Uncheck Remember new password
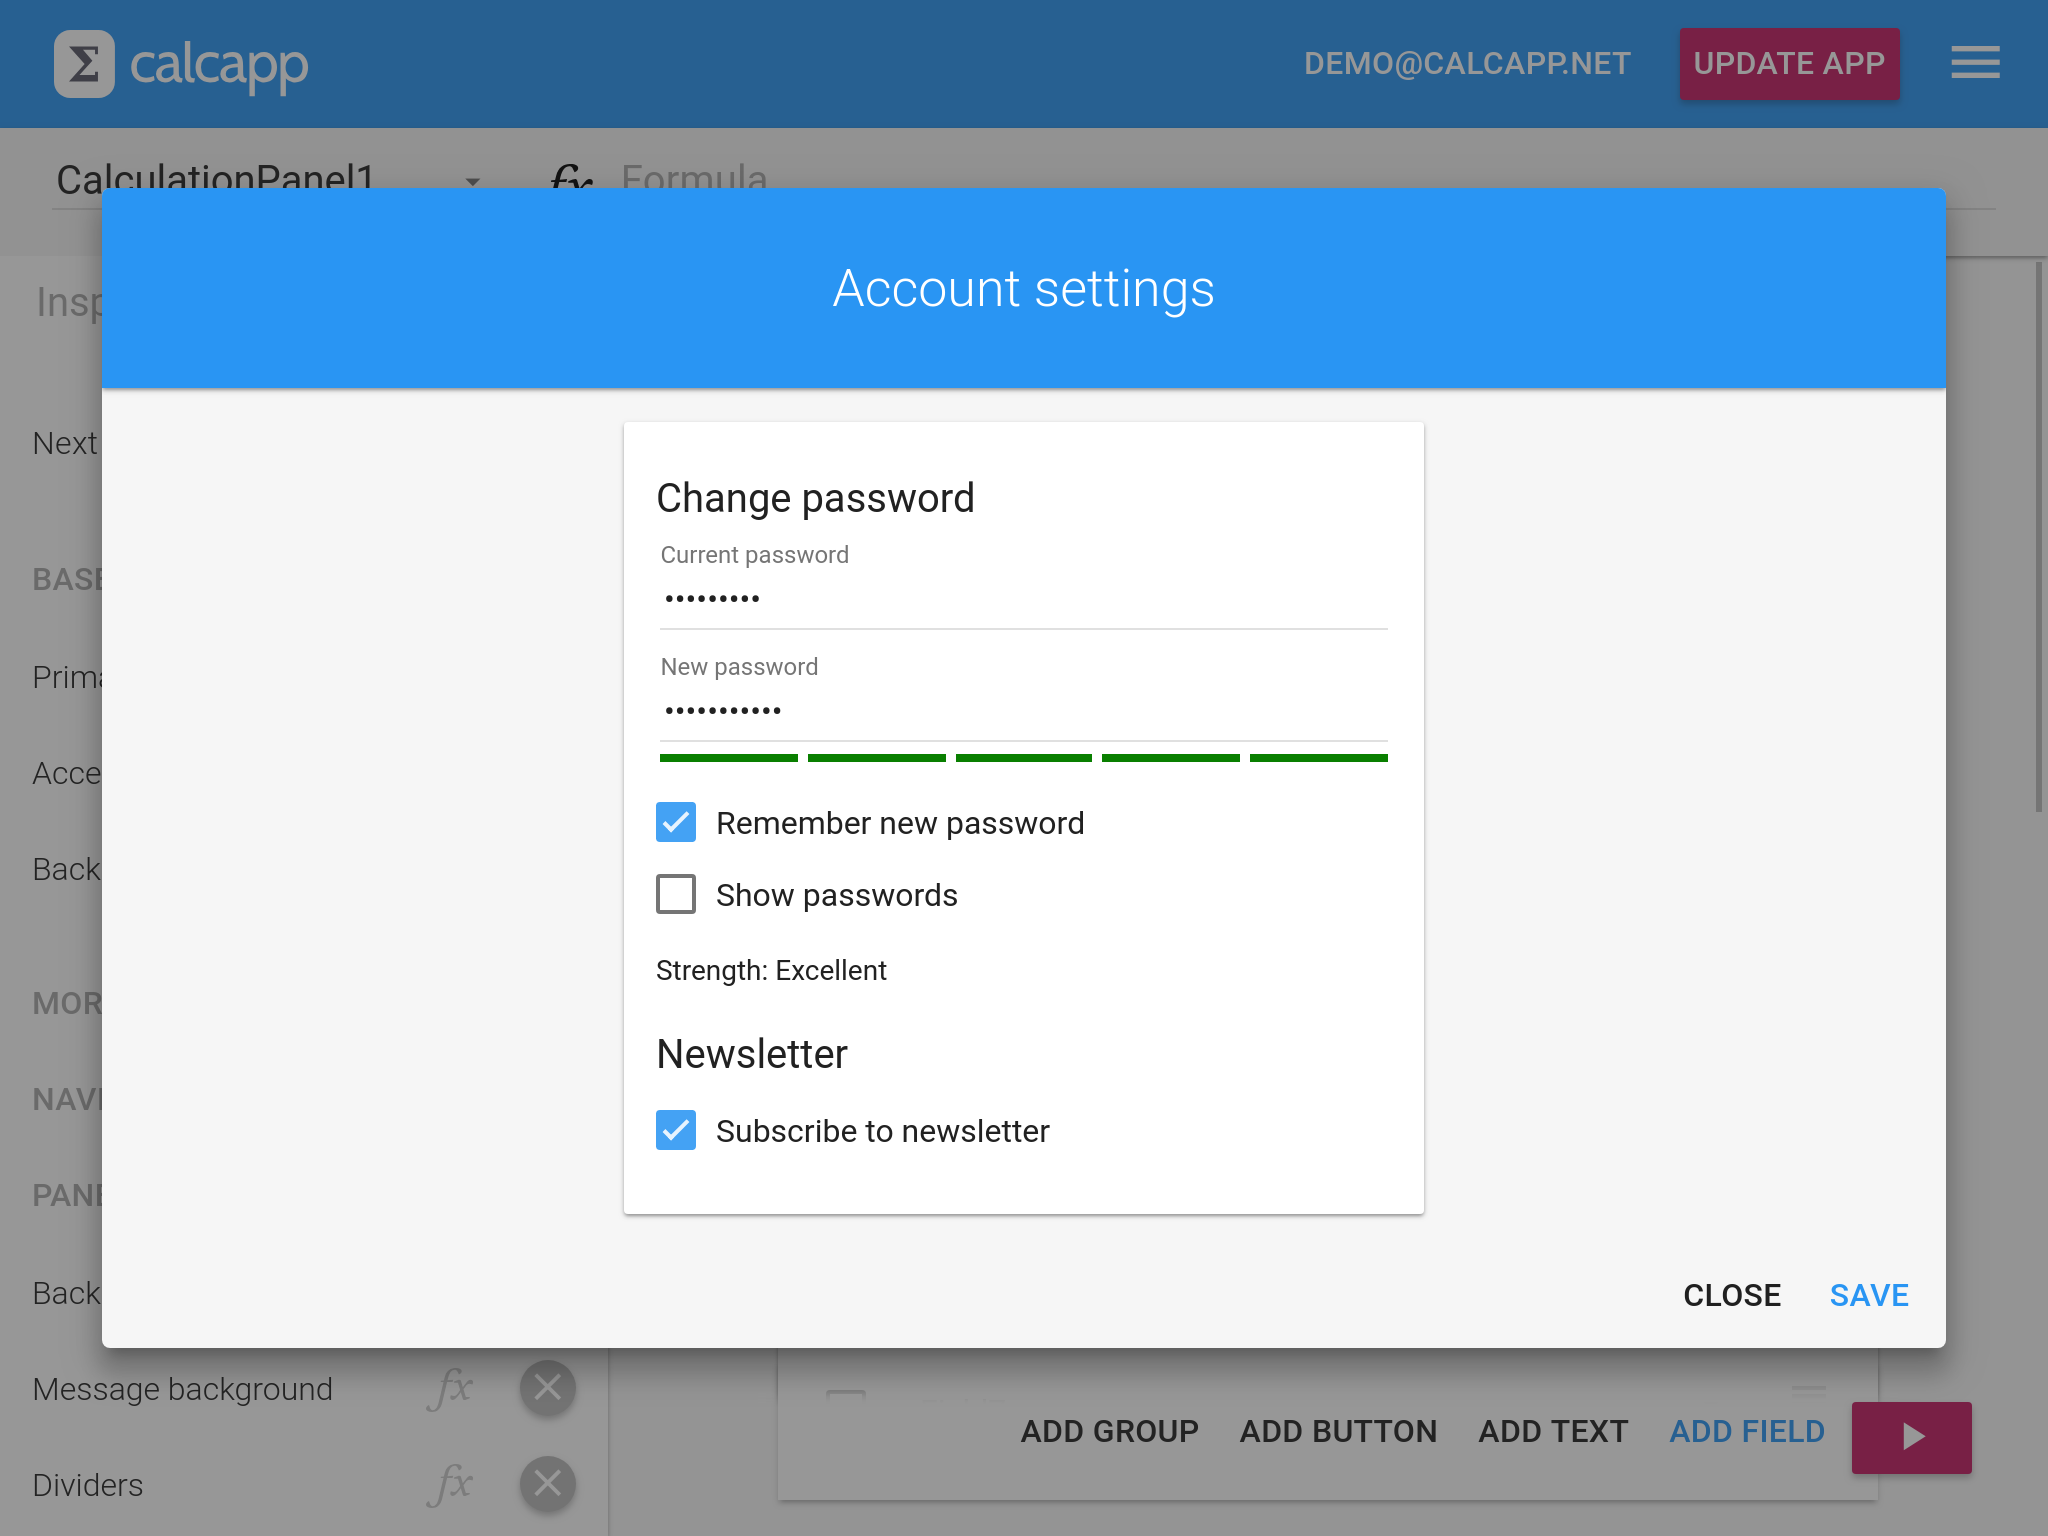Screen dimensions: 2048x1536 point(676,822)
